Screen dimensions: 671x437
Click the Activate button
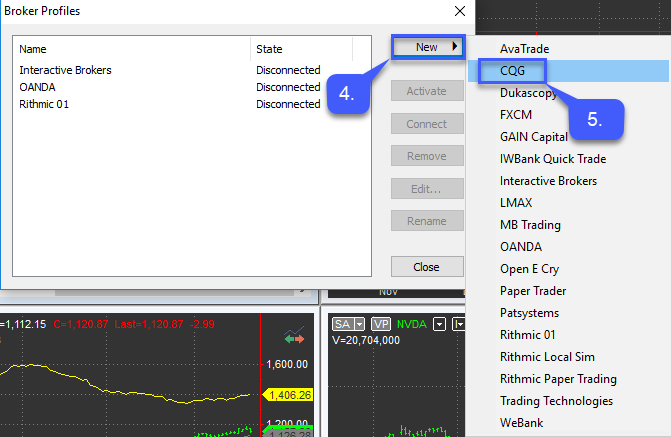(427, 91)
